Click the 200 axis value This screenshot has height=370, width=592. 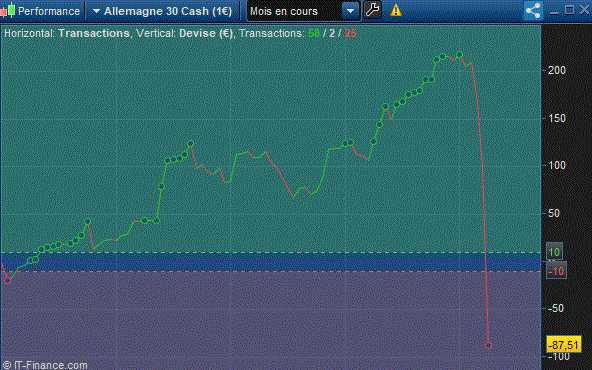(557, 70)
